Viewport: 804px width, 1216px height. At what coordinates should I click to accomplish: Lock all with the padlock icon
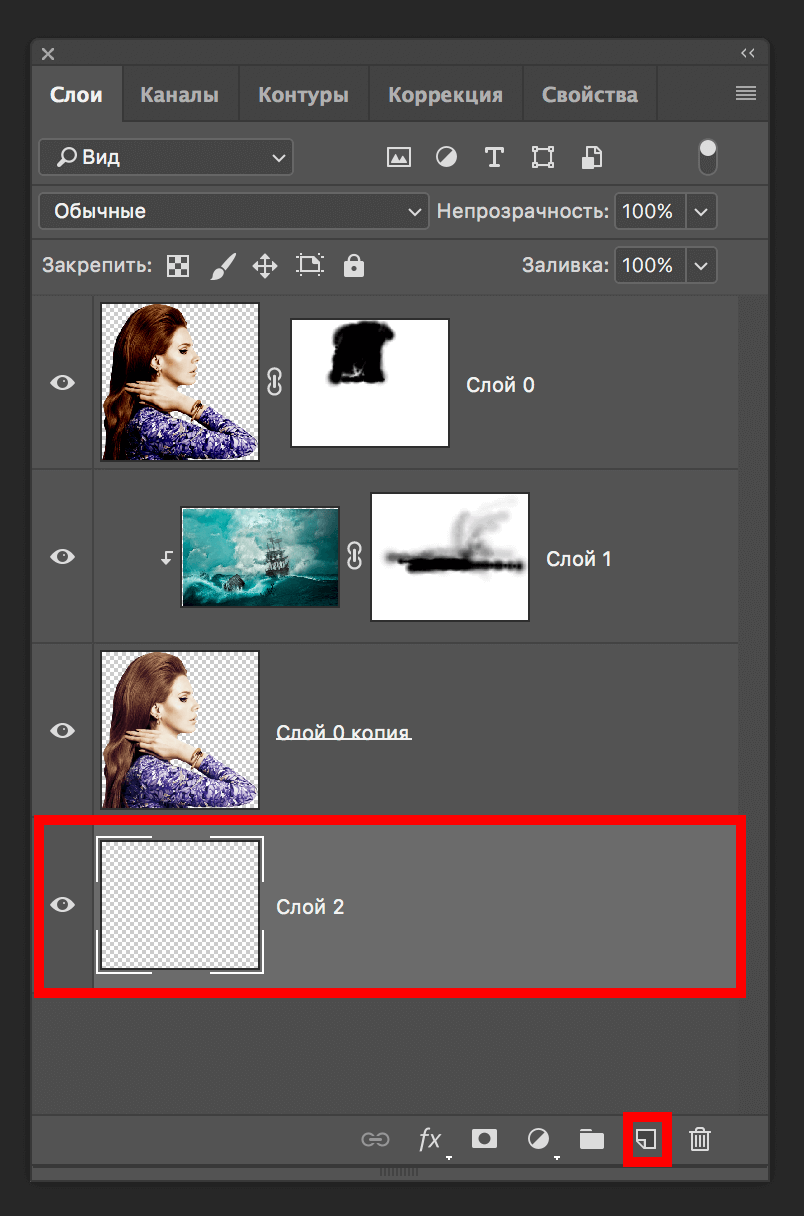[x=353, y=266]
